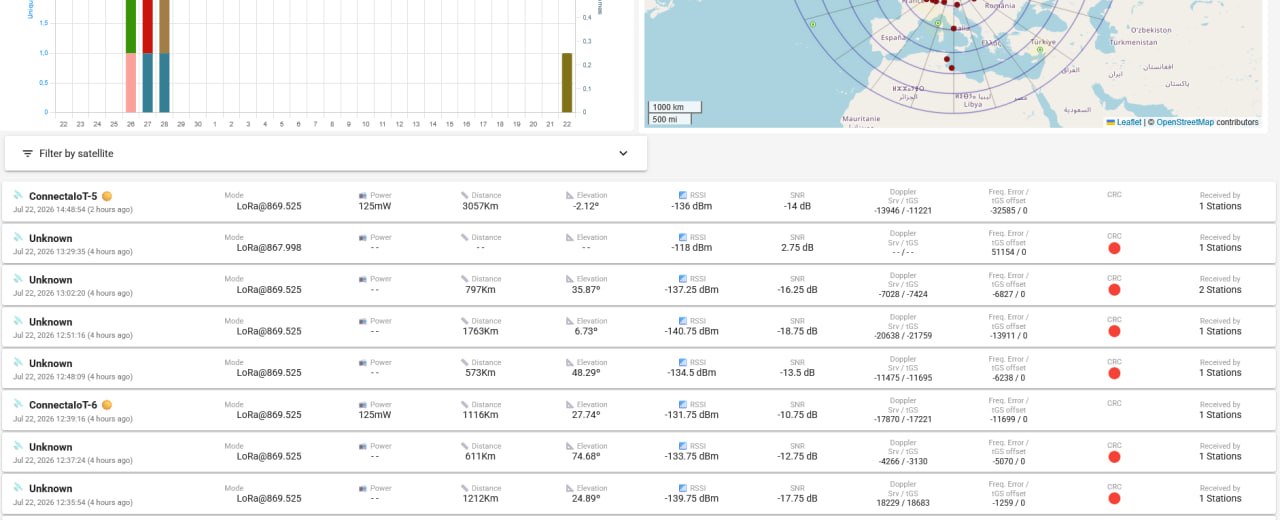Viewport: 1280px width, 520px height.
Task: Open the Leaflet attribution link
Action: (x=1124, y=122)
